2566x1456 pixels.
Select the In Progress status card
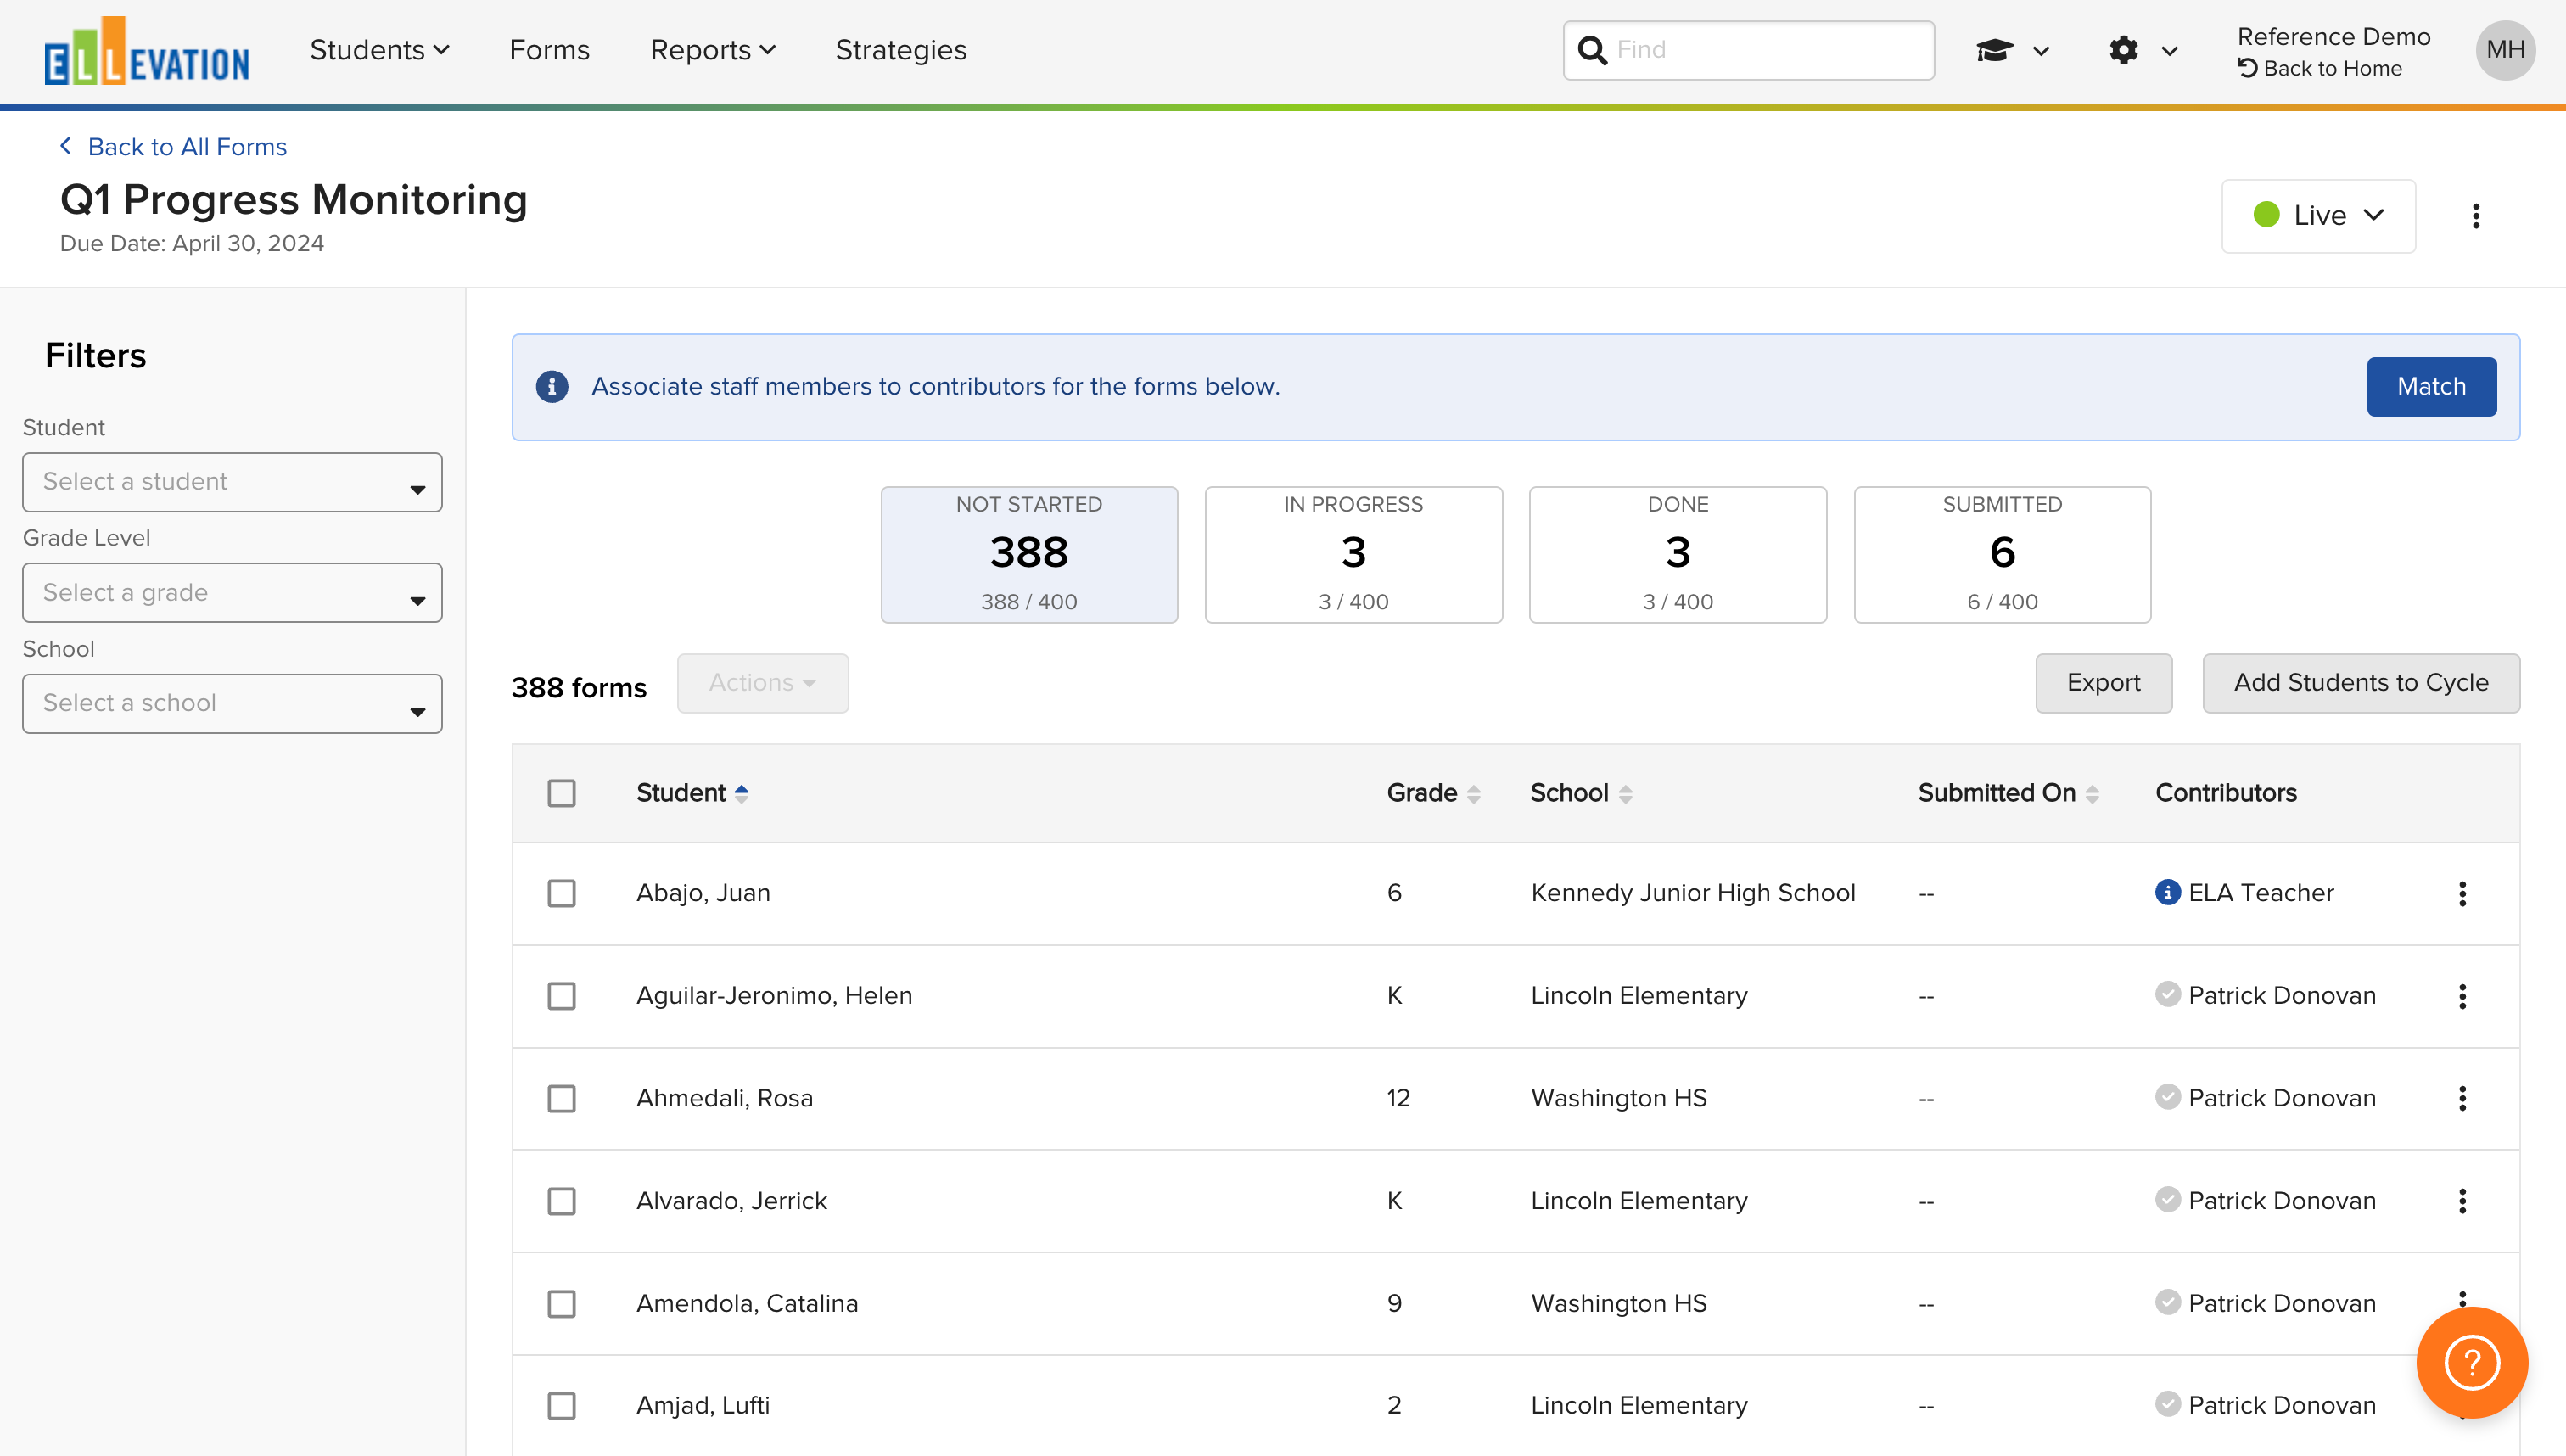1353,555
